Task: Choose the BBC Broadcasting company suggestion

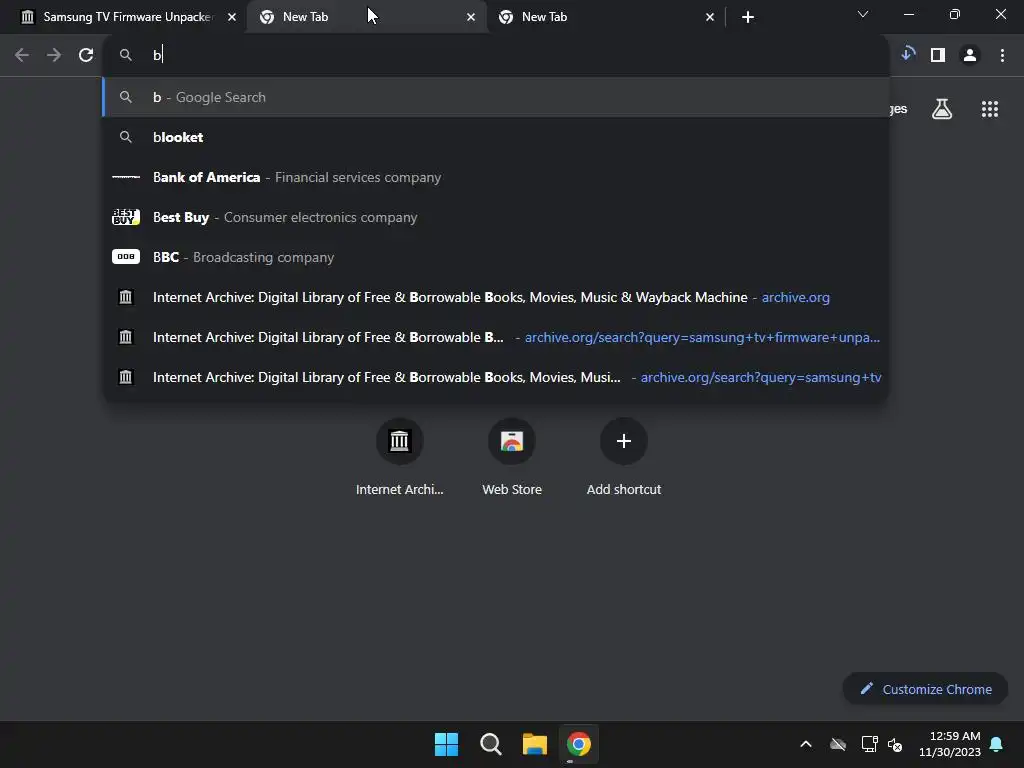Action: coord(496,257)
